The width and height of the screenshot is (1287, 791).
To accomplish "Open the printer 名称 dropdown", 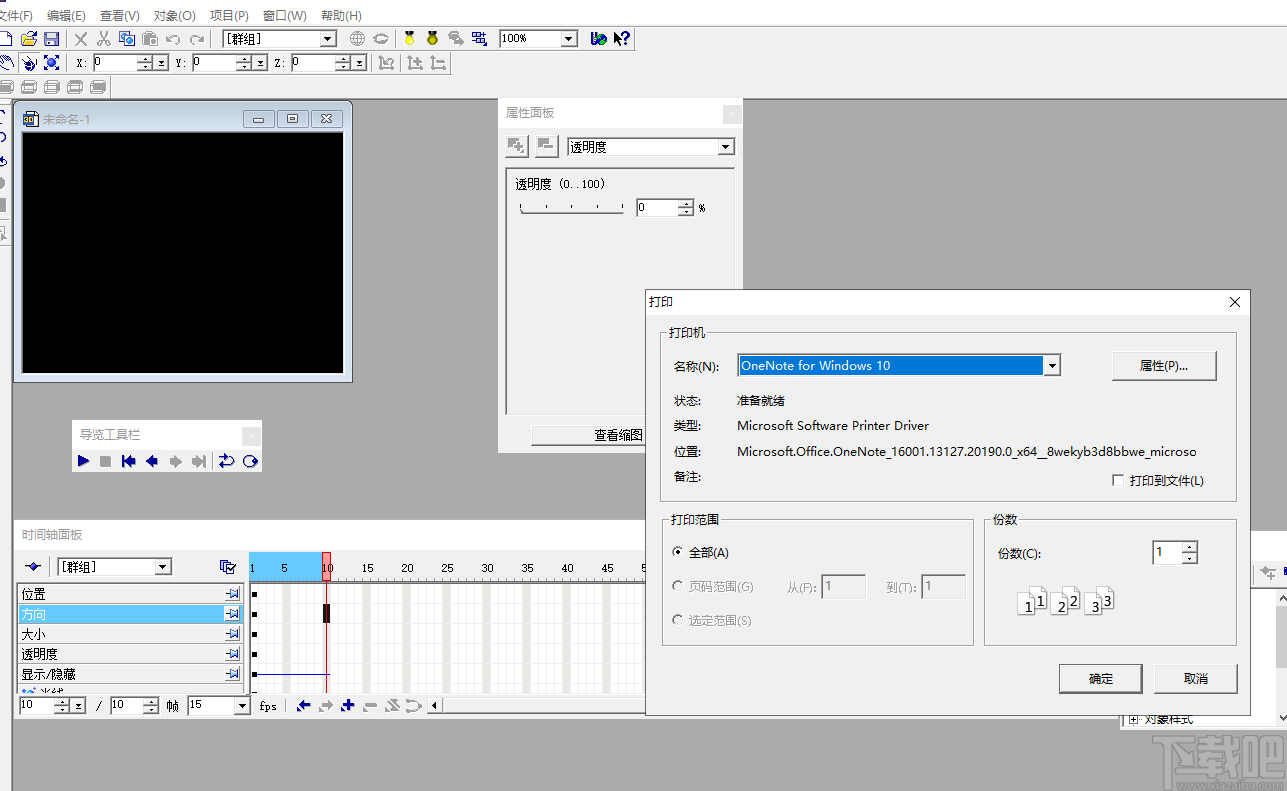I will point(1052,365).
